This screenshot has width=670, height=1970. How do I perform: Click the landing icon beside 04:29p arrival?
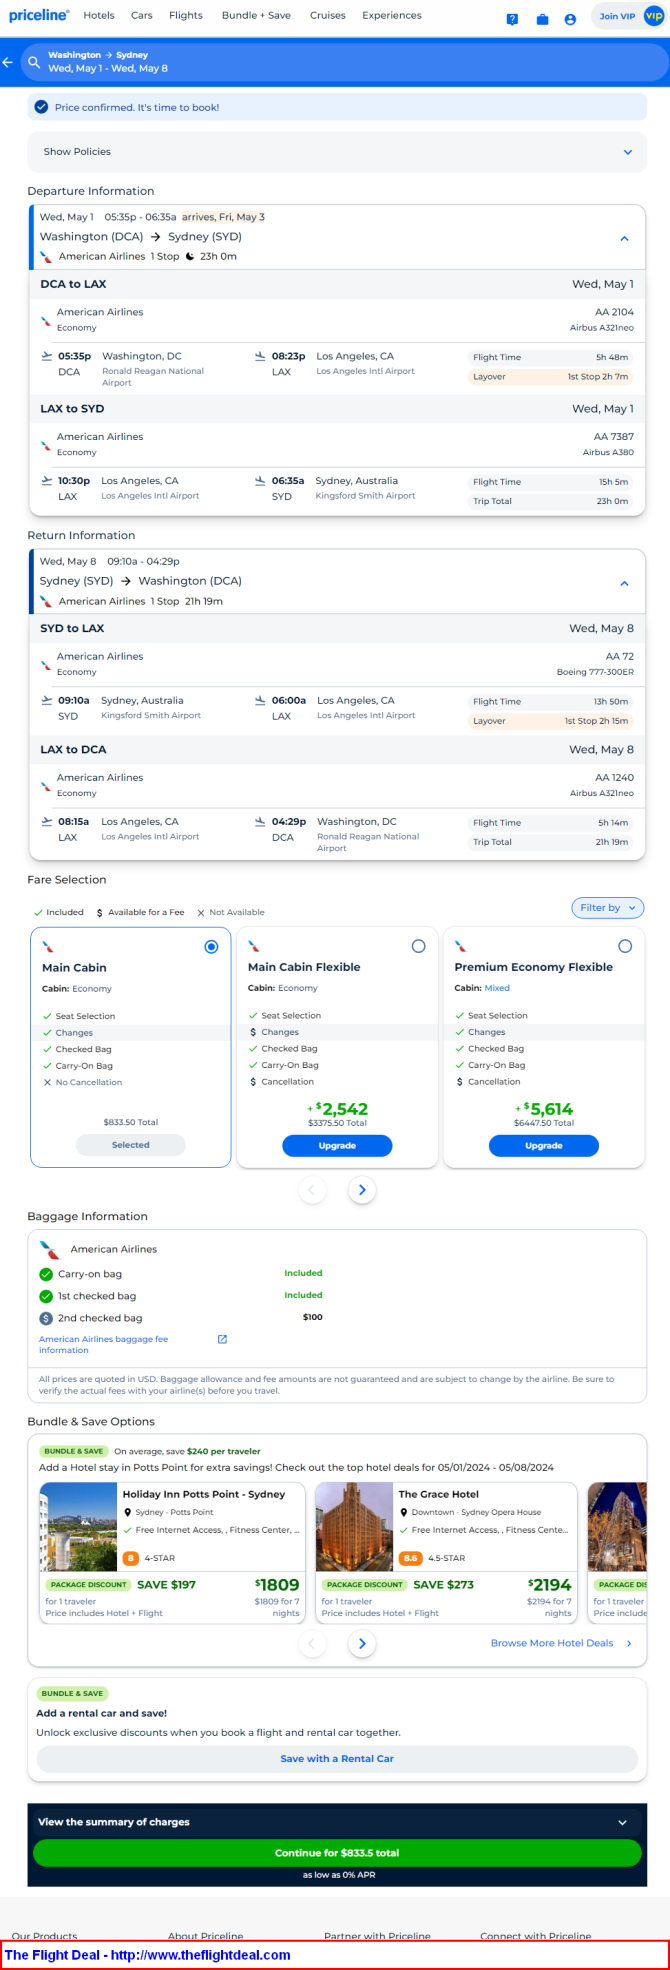(261, 821)
